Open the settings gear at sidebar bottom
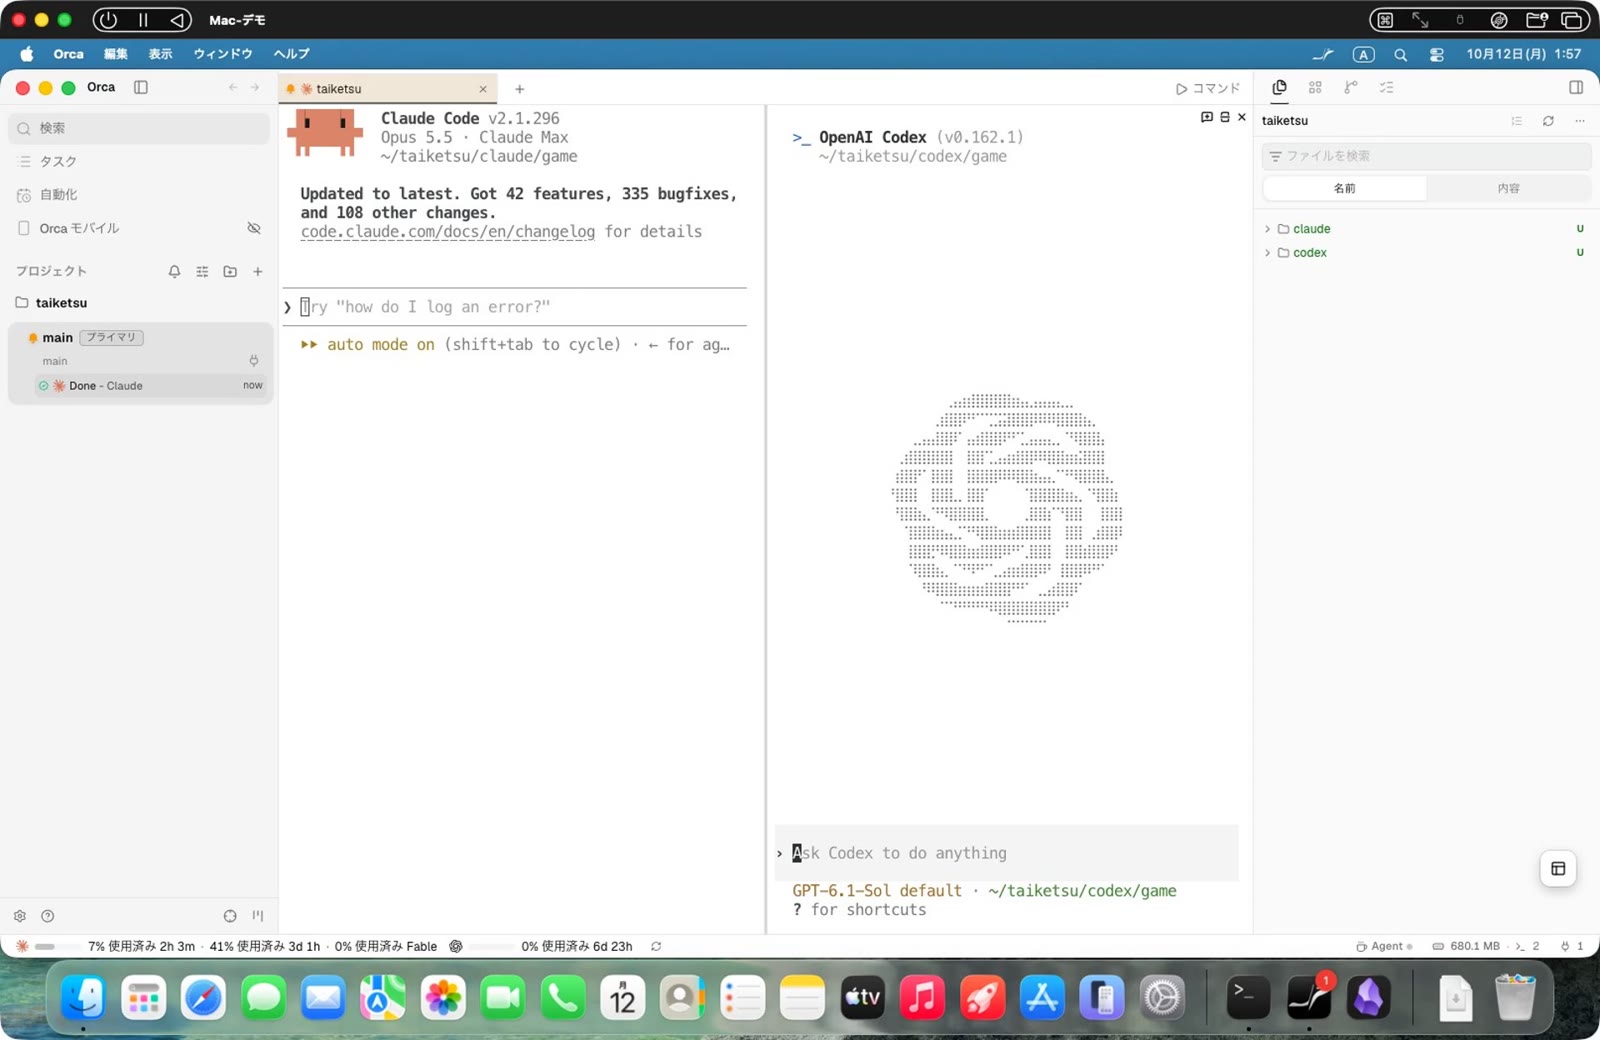Image resolution: width=1600 pixels, height=1040 pixels. [x=20, y=916]
